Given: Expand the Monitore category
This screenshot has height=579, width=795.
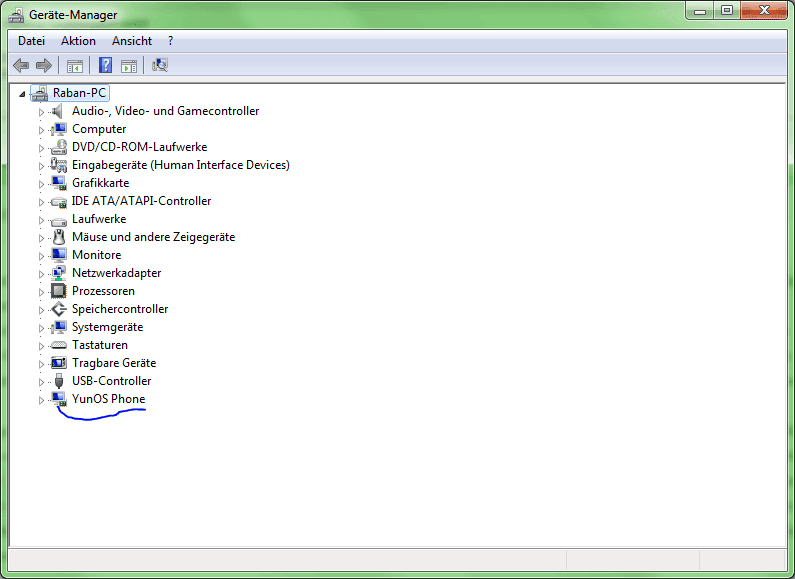Looking at the screenshot, I should click(x=42, y=256).
